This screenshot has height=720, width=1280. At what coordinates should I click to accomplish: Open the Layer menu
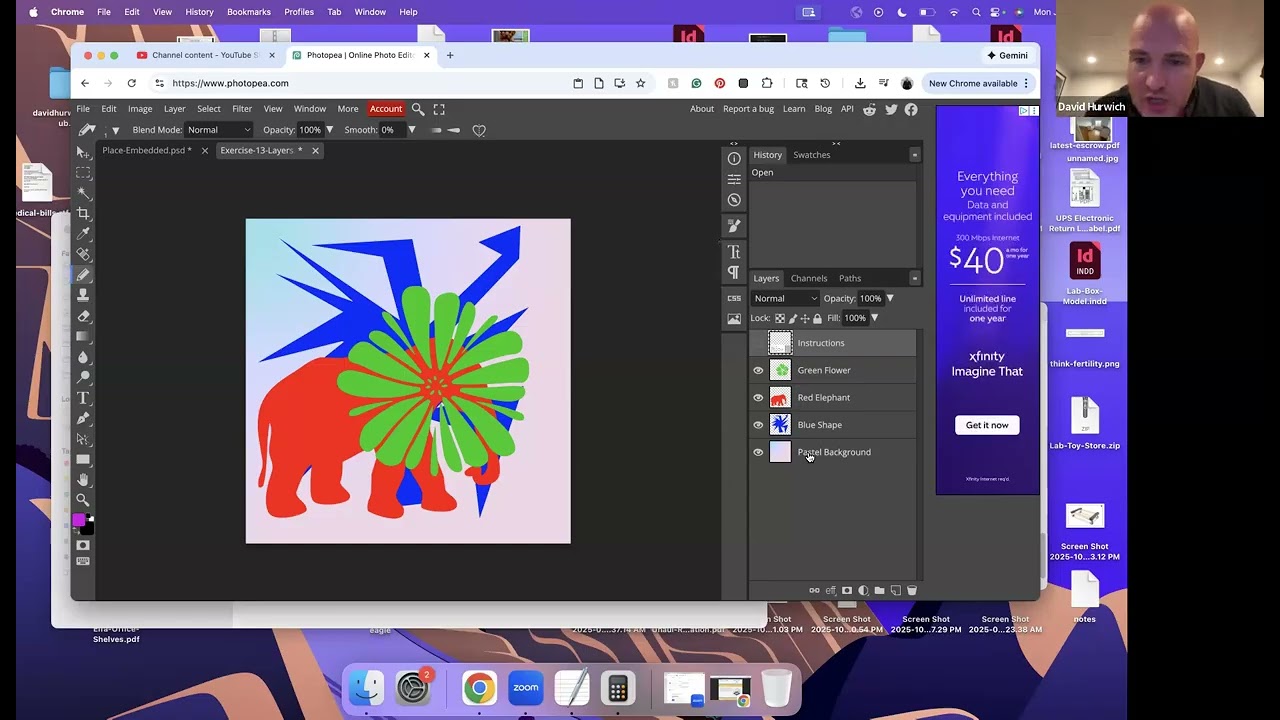coord(174,109)
